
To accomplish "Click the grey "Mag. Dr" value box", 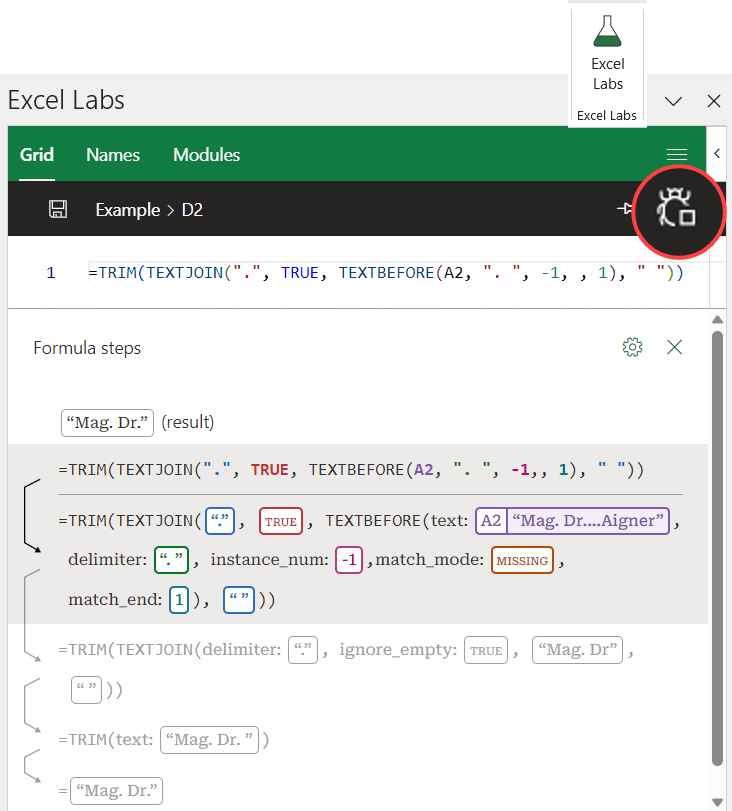I will (577, 650).
